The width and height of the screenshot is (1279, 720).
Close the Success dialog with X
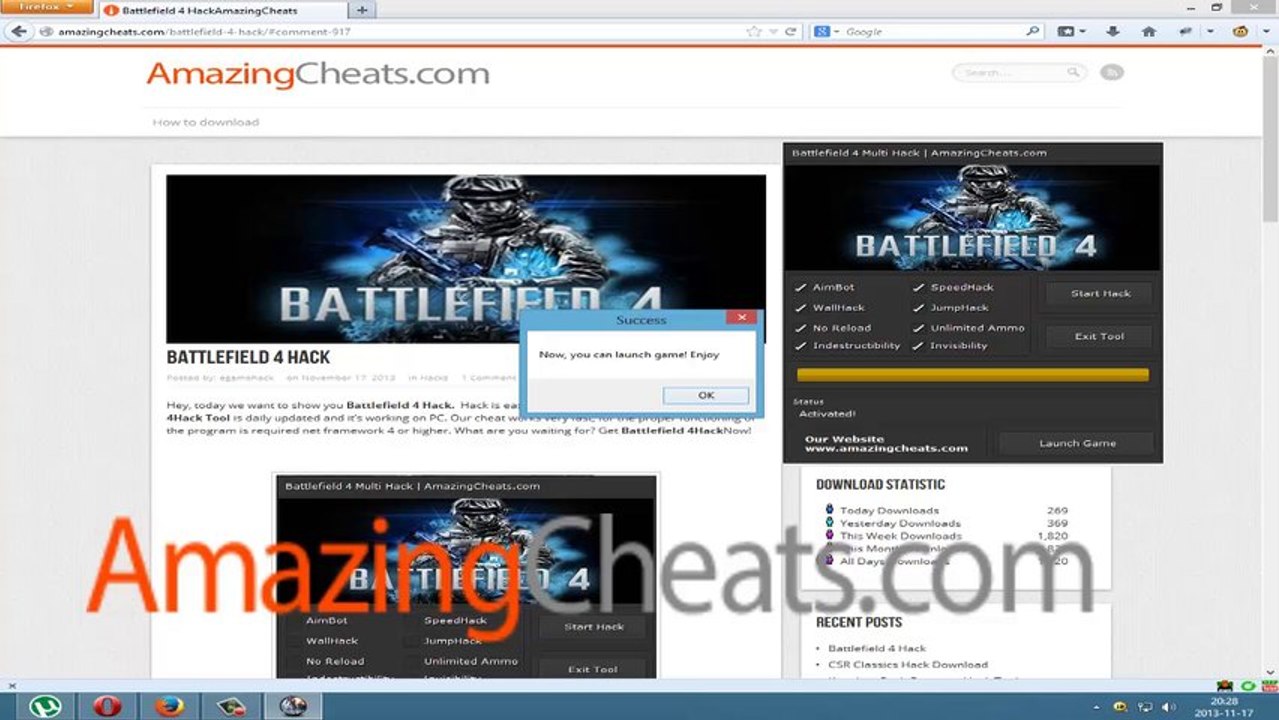741,318
